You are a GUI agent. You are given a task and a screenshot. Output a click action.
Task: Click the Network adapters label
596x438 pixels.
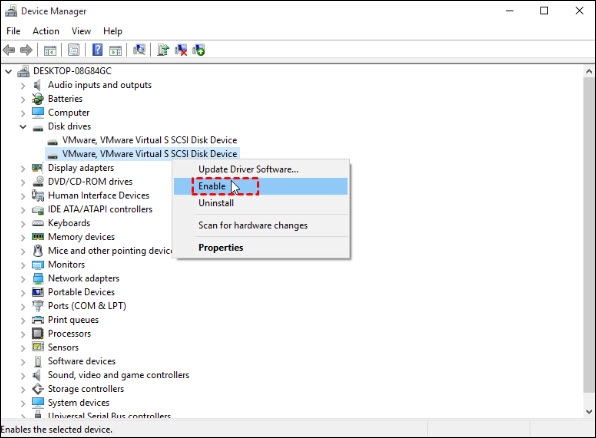click(83, 278)
